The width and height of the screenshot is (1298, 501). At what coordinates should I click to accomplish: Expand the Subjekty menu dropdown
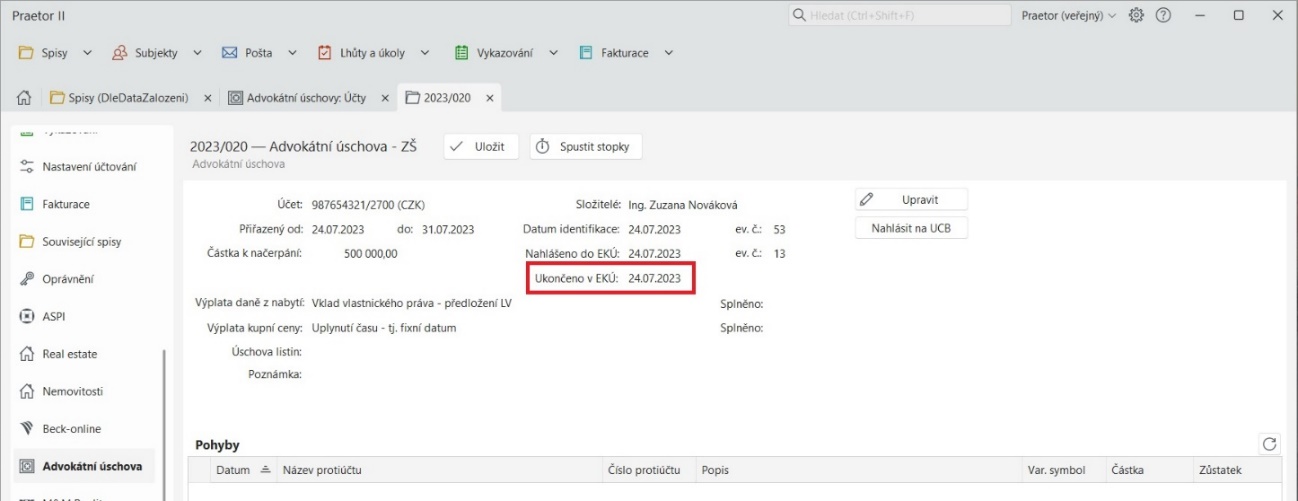[157, 52]
